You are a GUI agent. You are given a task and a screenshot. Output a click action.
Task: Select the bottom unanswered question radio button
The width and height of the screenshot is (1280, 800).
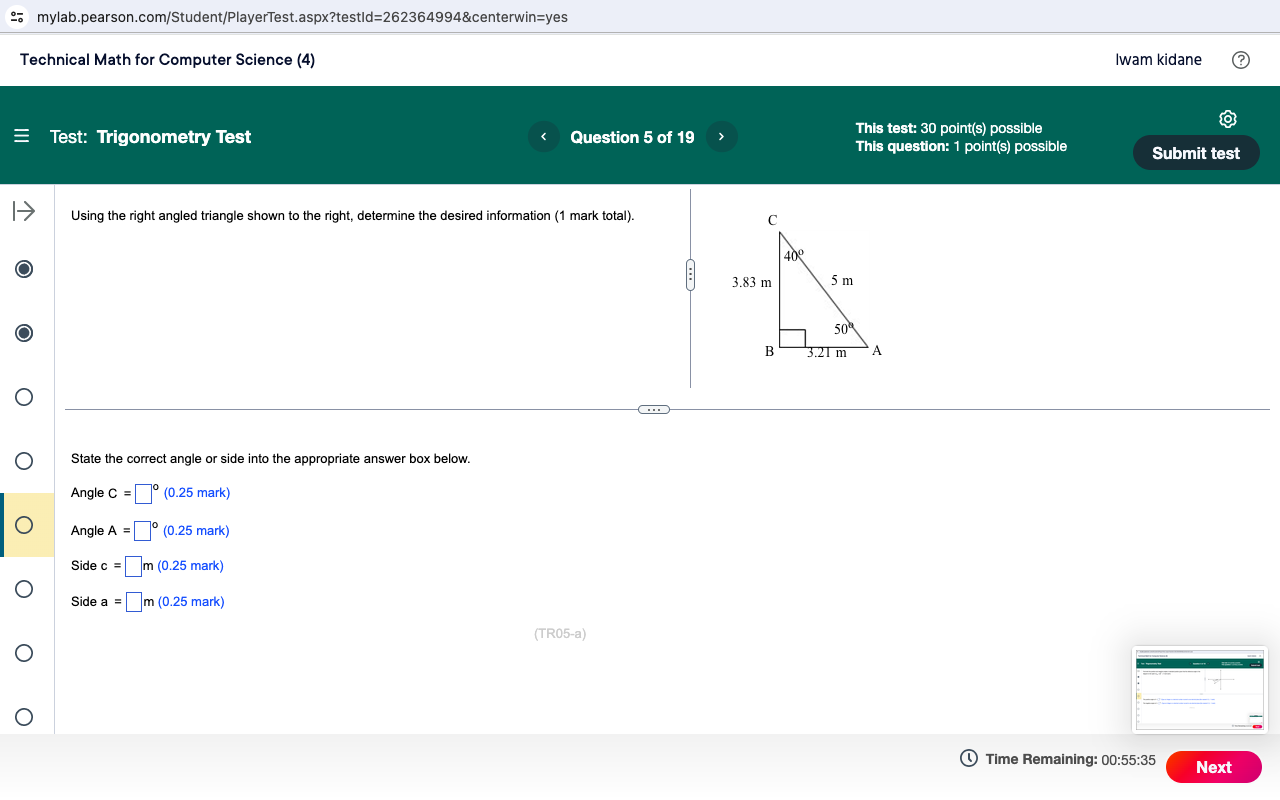23,717
